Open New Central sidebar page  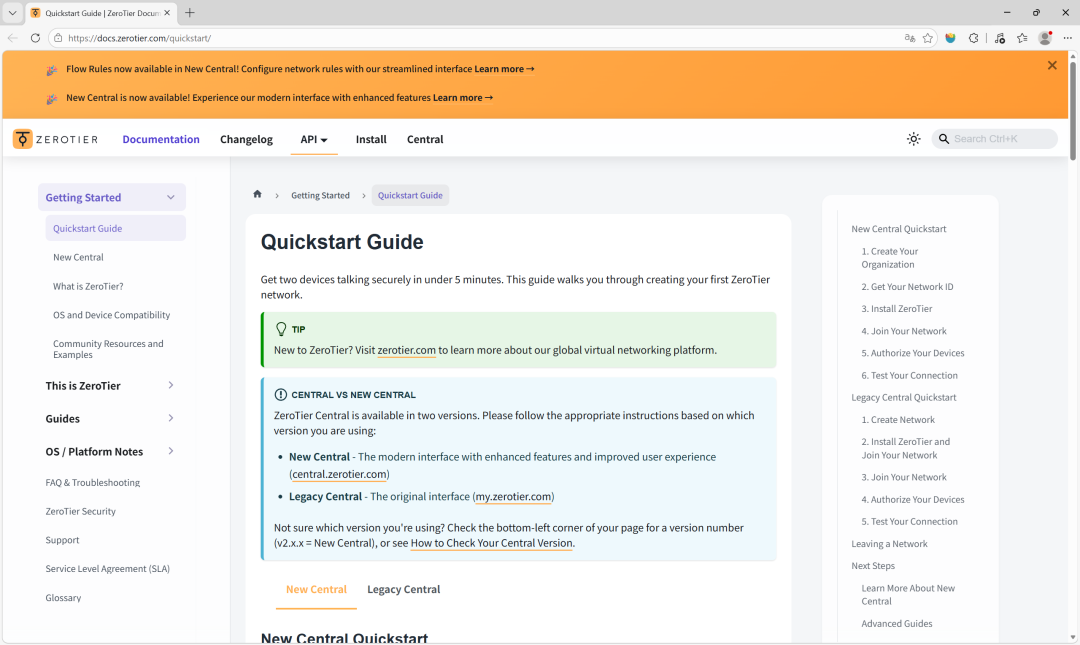[x=79, y=257]
